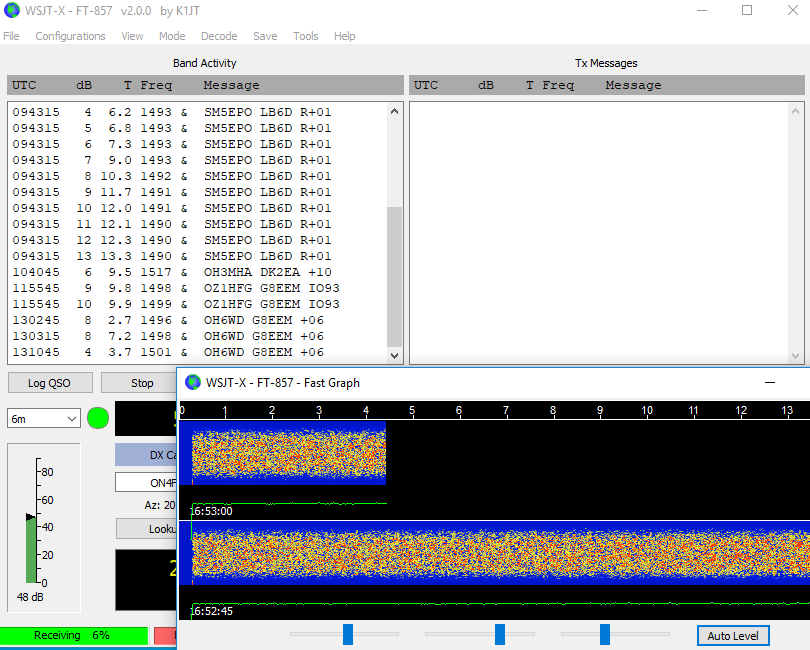Open the View menu
This screenshot has width=810, height=650.
point(132,36)
